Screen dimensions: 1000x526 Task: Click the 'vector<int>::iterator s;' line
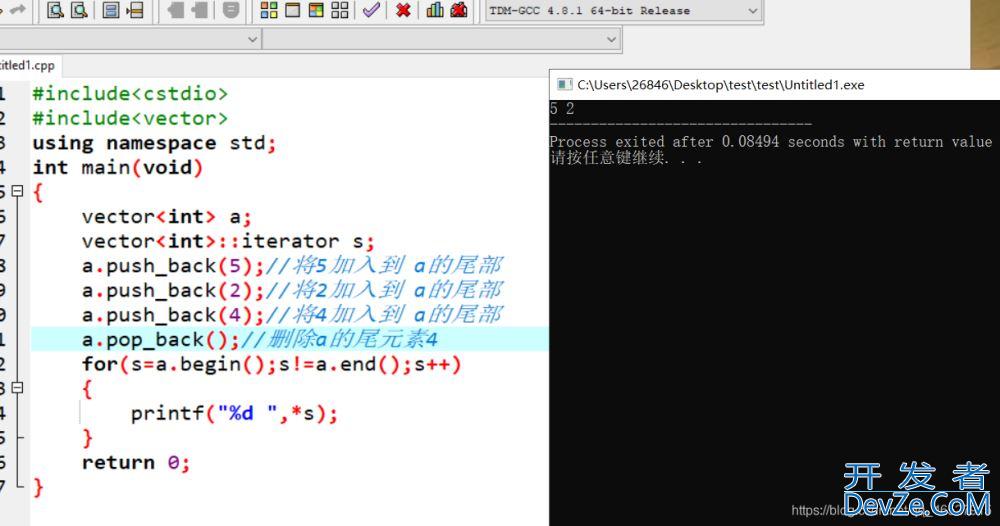(228, 242)
